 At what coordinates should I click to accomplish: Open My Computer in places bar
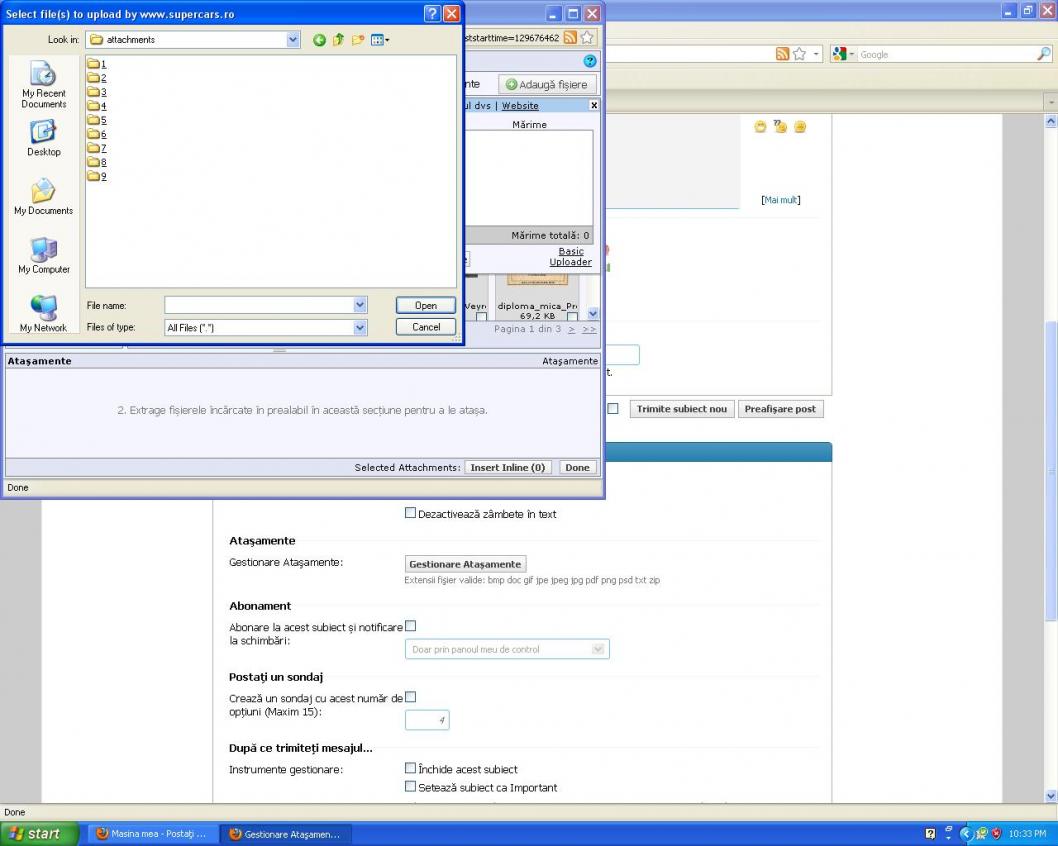tap(43, 256)
